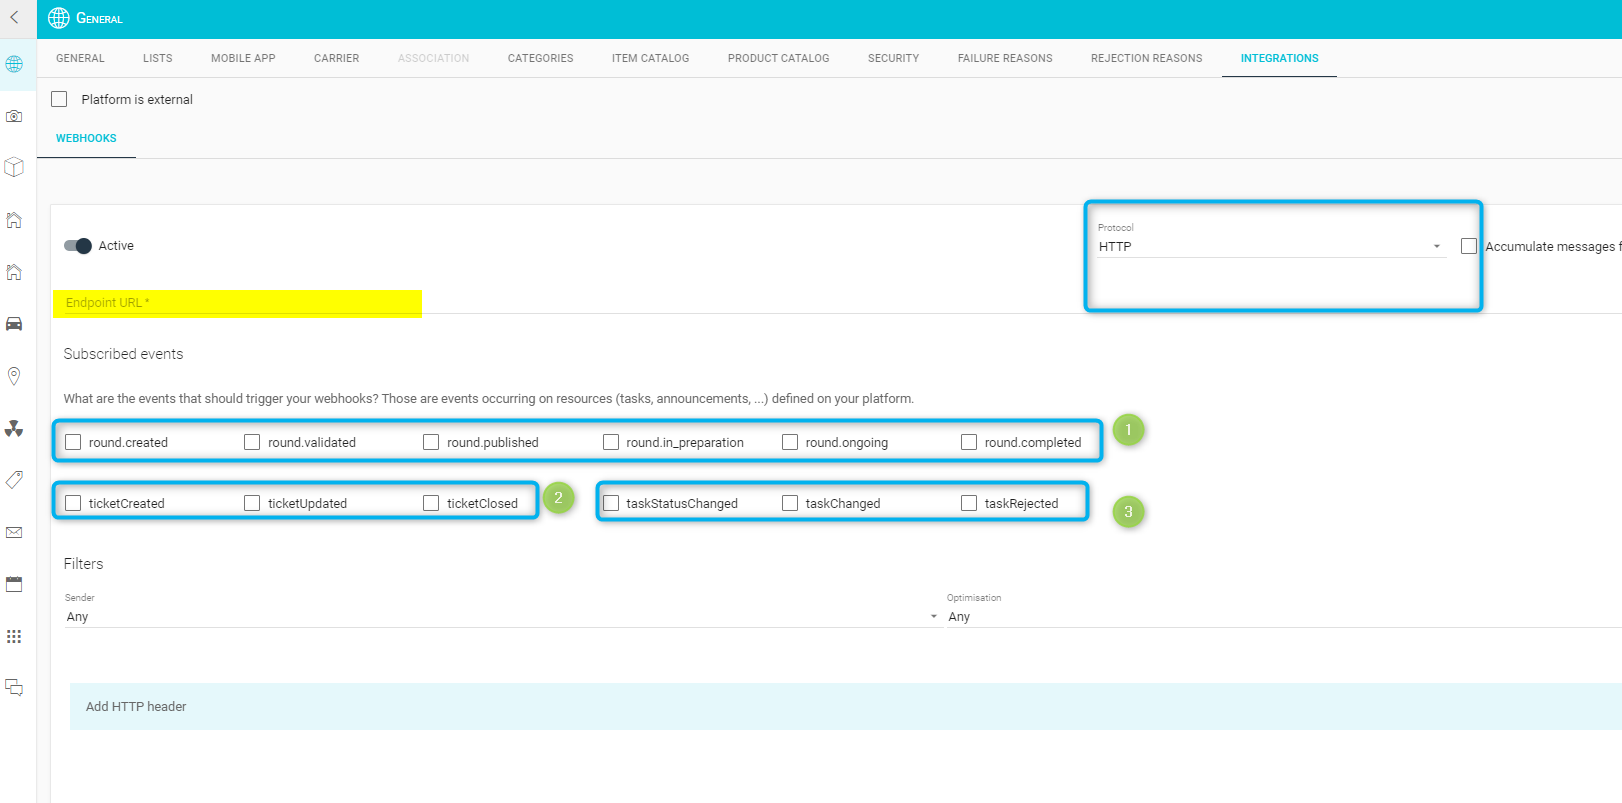Viewport: 1622px width, 803px height.
Task: Select the 3D box icon in sidebar
Action: 14,167
